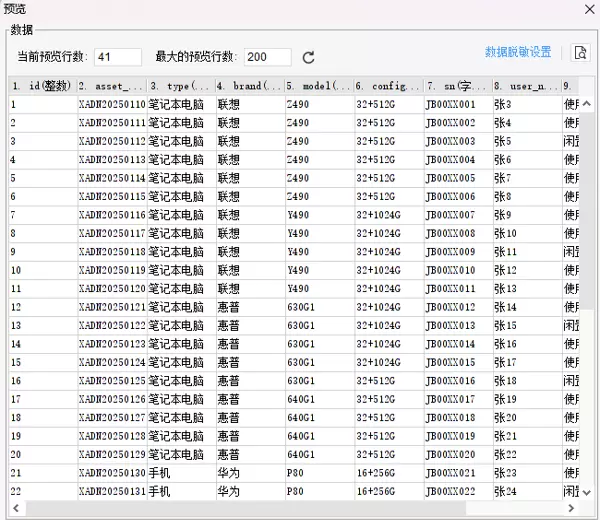Click the 最大的预览行数 input field
Screen dimensions: 600x520
(267, 57)
